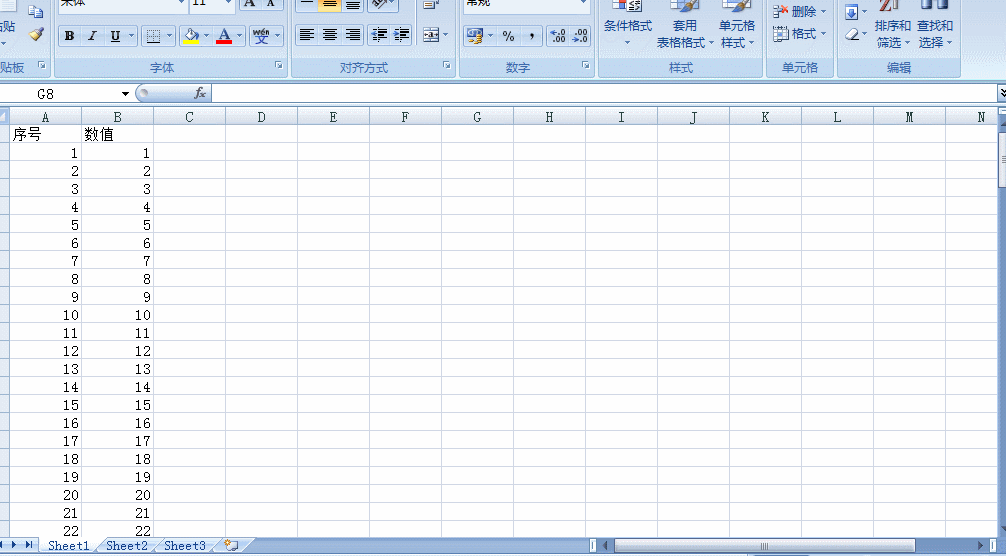This screenshot has width=1006, height=556.
Task: Select cell B1 containing 数值
Action: pyautogui.click(x=117, y=134)
